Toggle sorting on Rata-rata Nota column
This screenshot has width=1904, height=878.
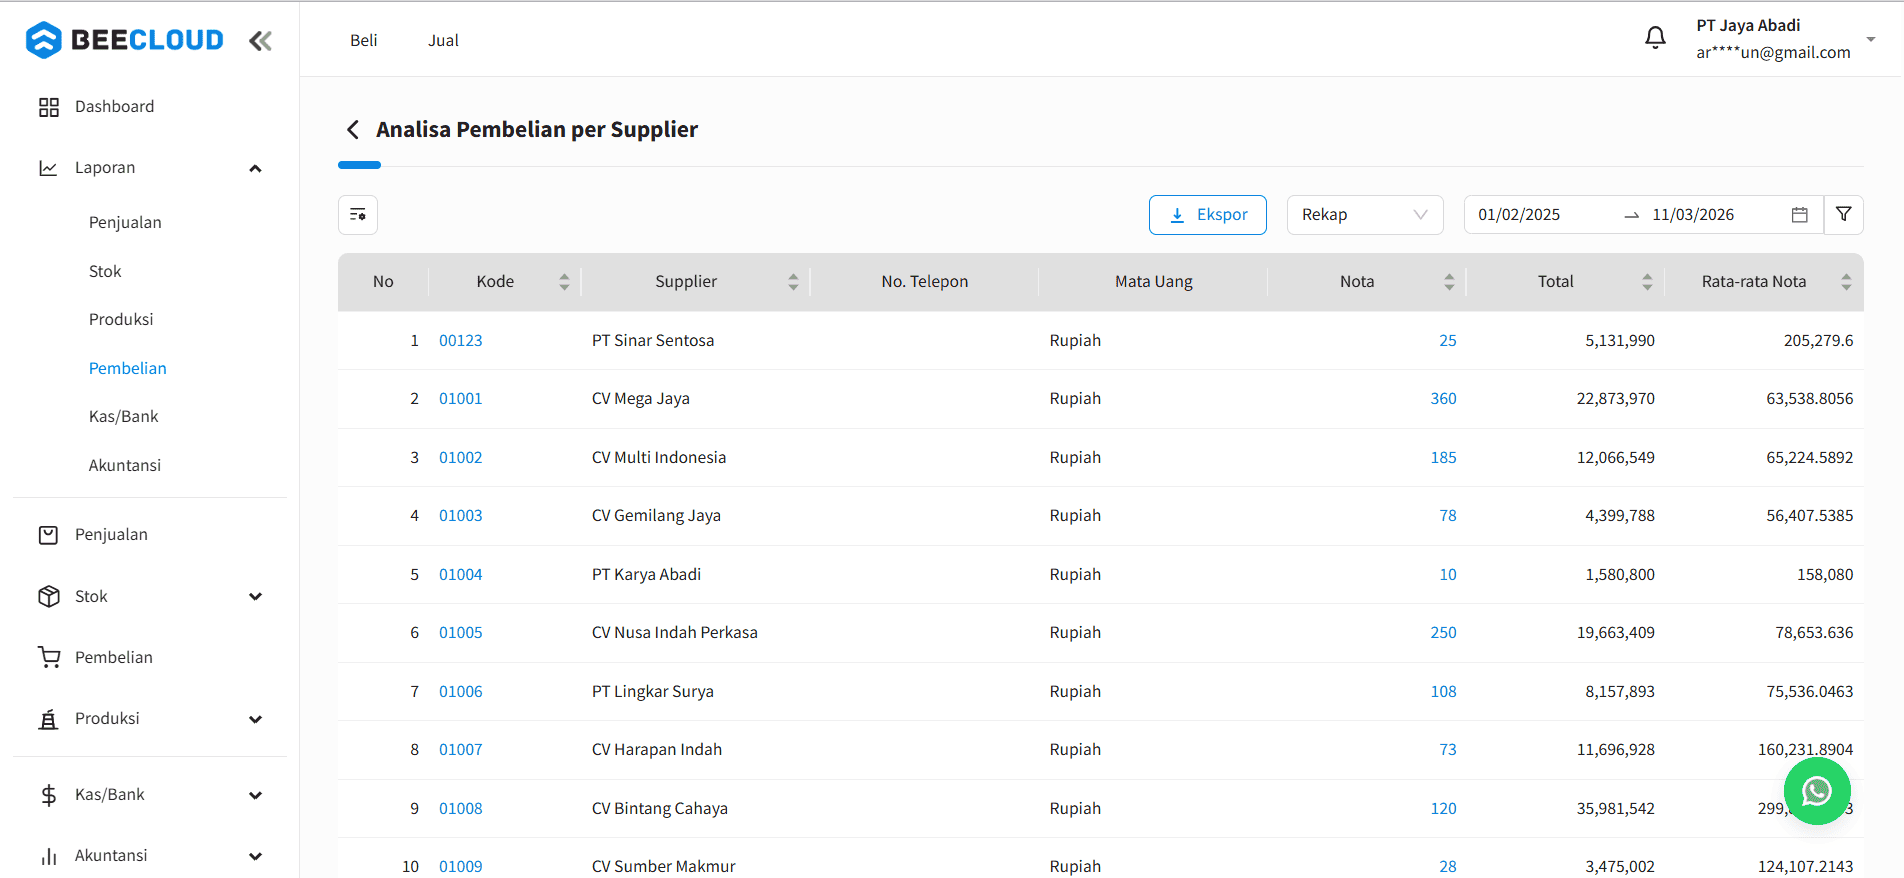1845,282
